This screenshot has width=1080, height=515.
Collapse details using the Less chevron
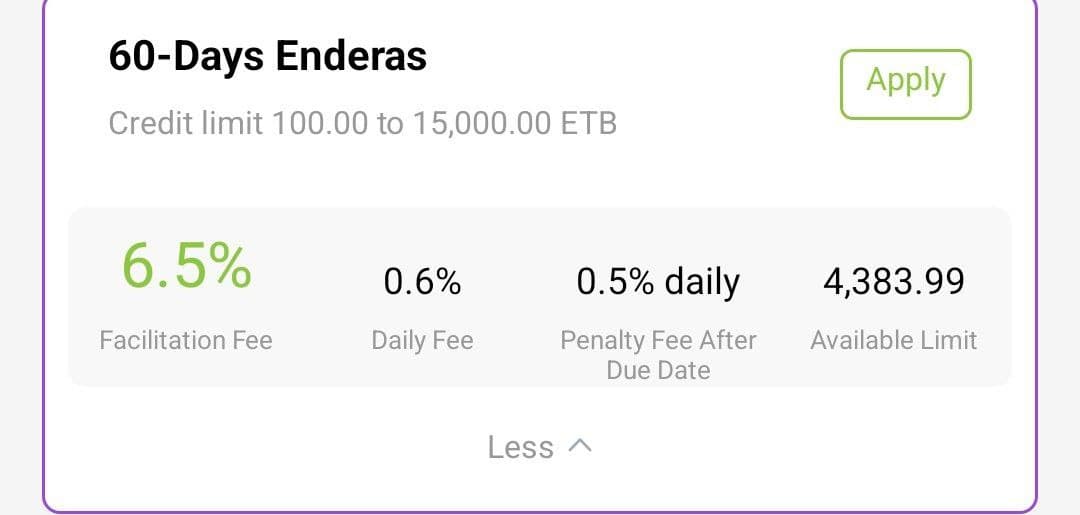coord(539,447)
